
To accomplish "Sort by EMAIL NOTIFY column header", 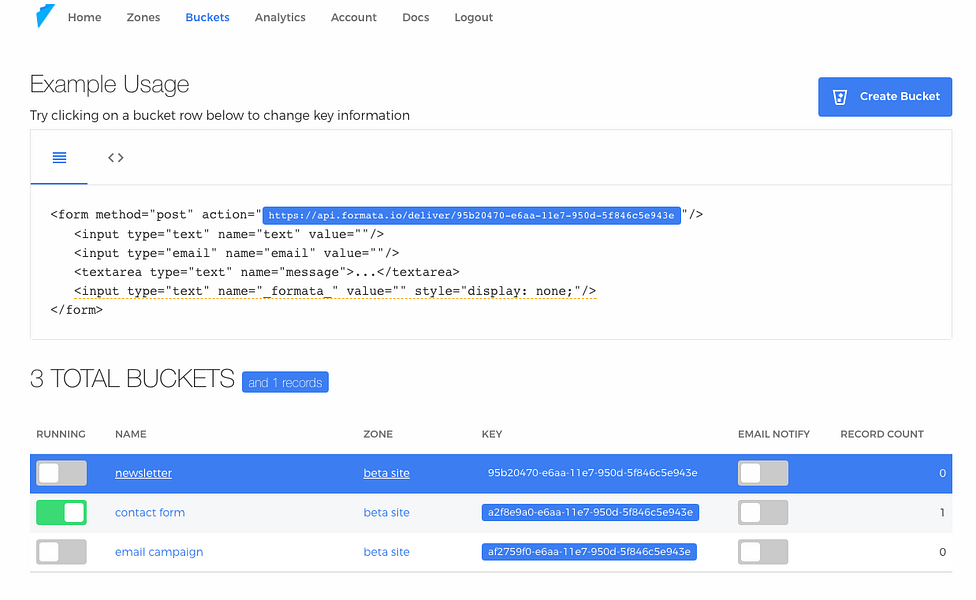I will pyautogui.click(x=774, y=434).
